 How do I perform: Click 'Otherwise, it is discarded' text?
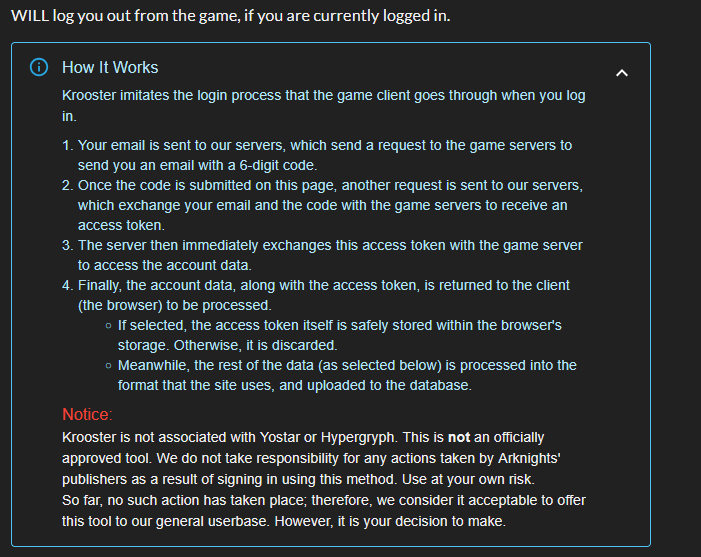point(255,346)
